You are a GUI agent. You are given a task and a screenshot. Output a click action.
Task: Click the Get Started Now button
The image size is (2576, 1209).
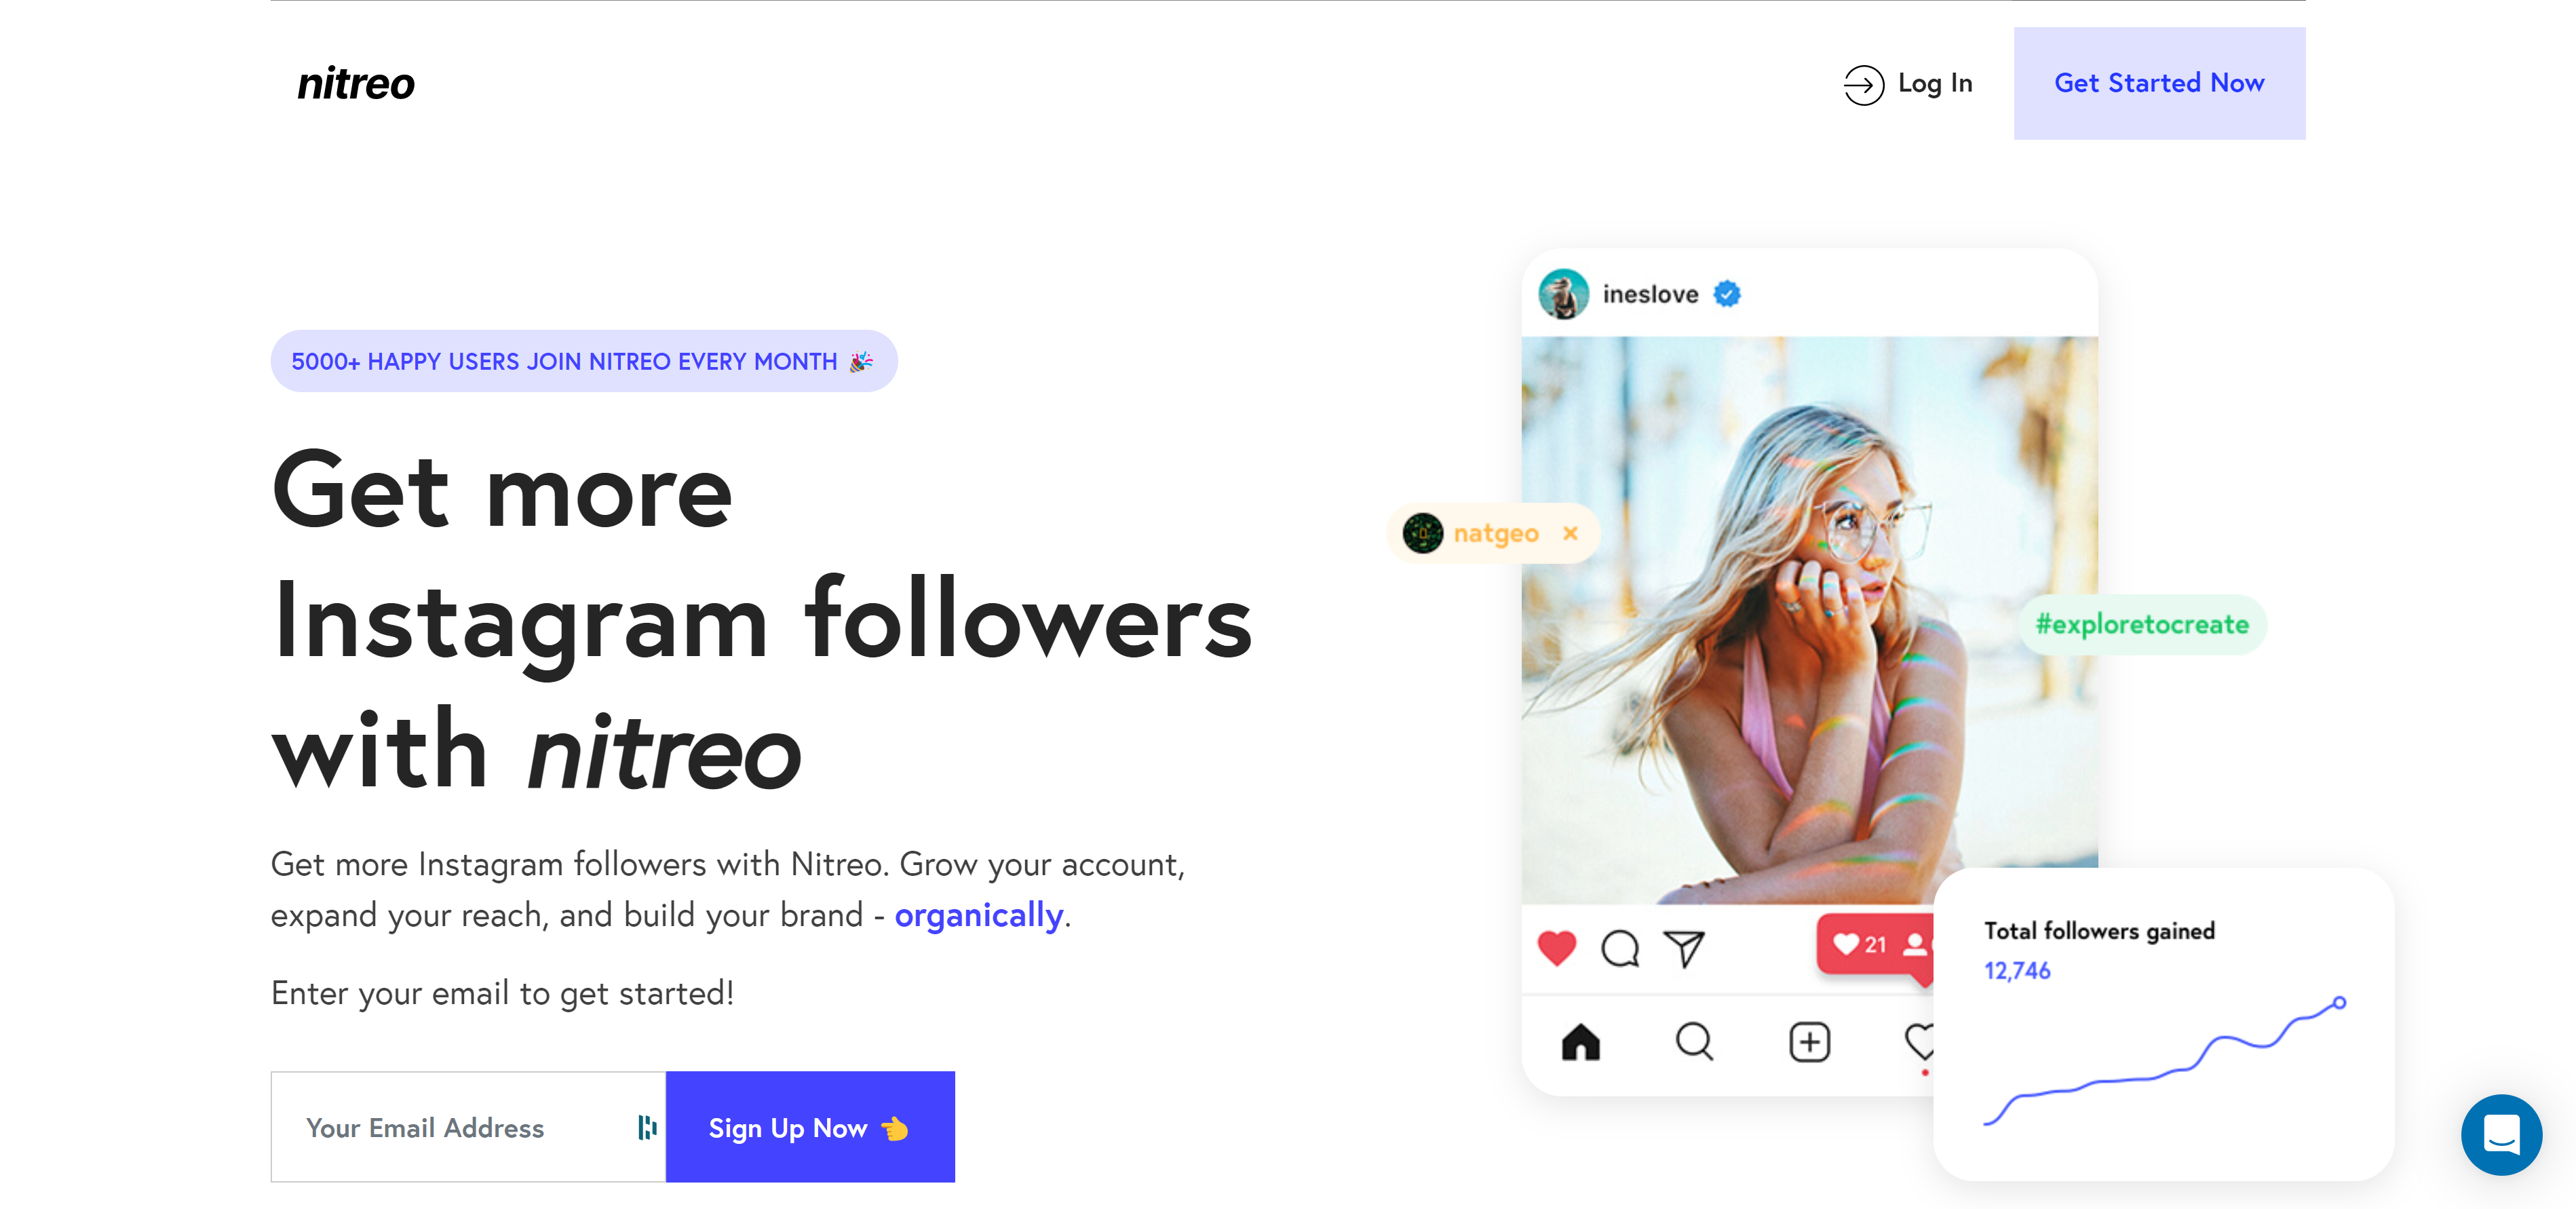(2159, 83)
